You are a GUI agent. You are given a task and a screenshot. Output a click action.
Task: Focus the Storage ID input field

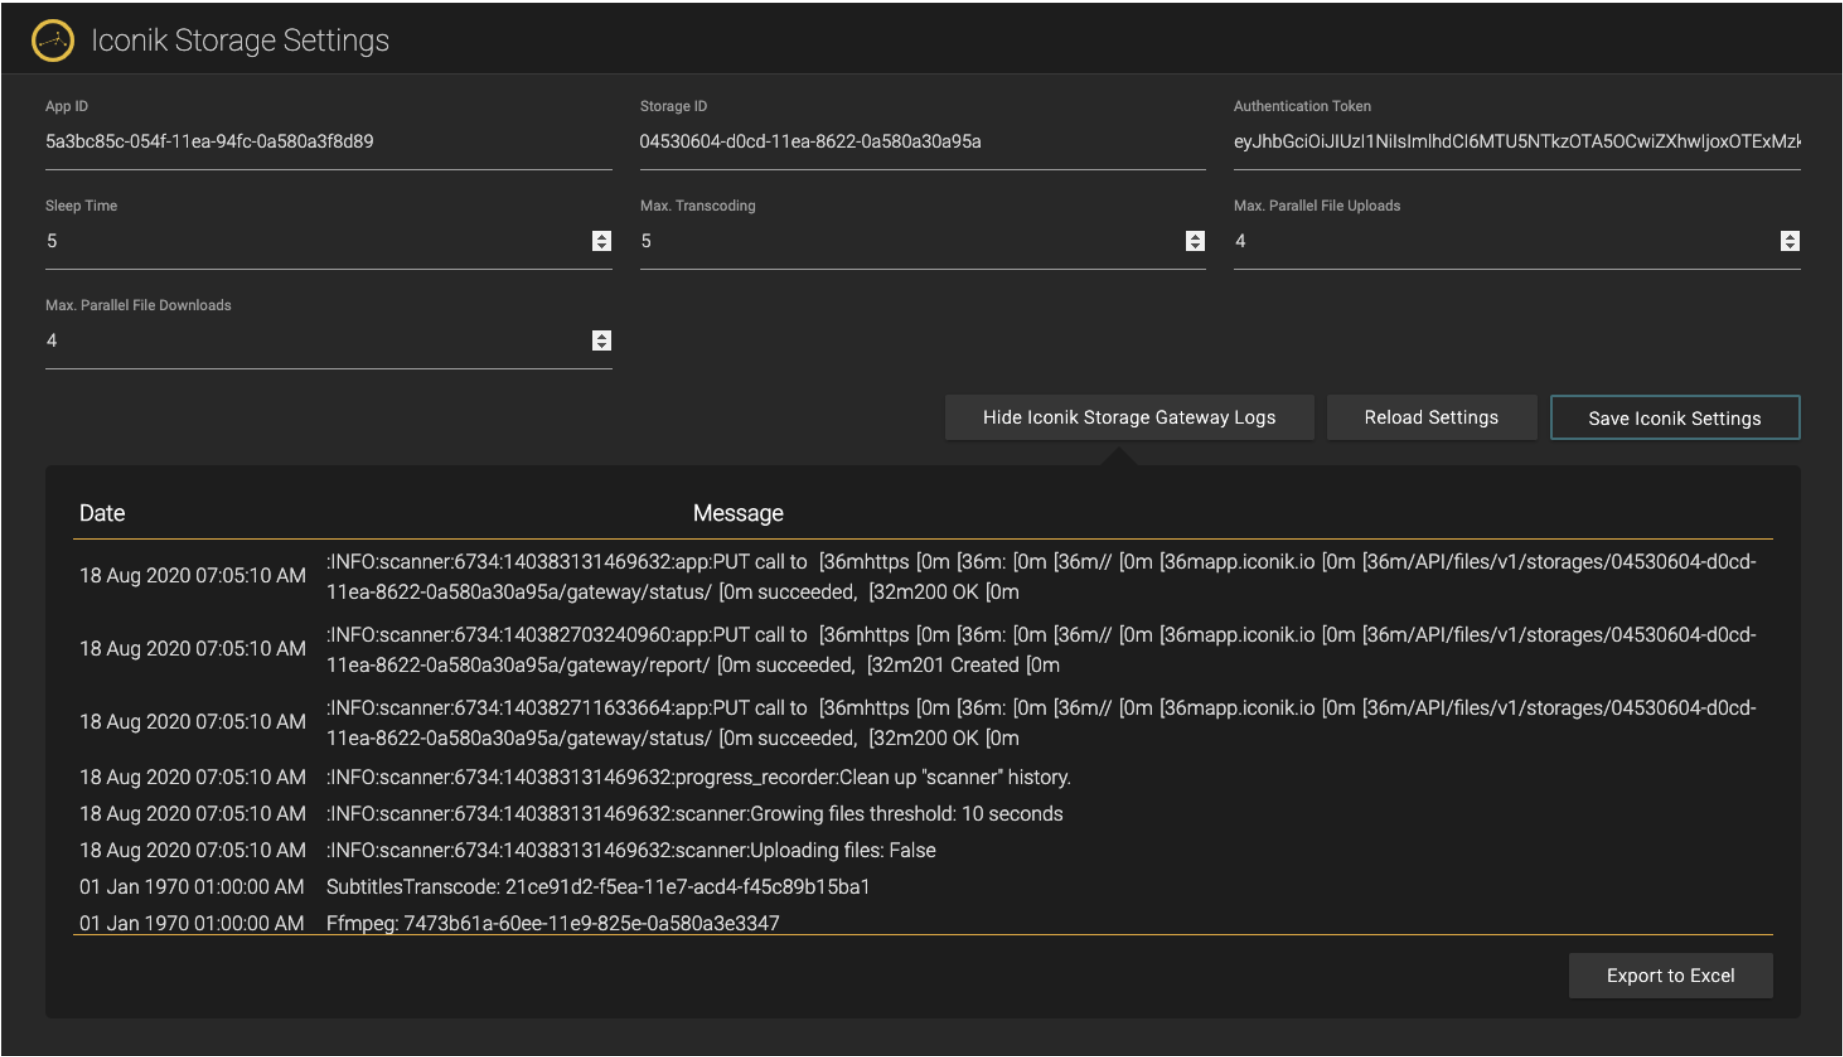pyautogui.click(x=922, y=142)
